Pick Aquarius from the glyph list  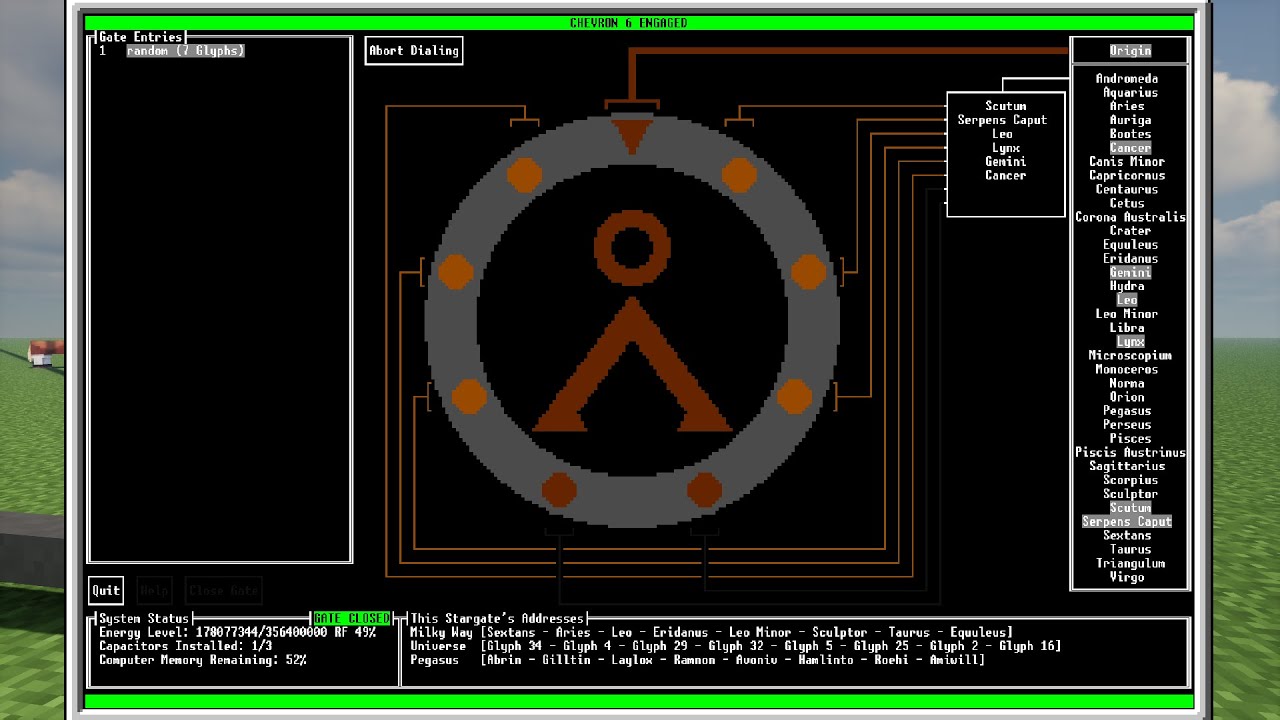coord(1130,93)
